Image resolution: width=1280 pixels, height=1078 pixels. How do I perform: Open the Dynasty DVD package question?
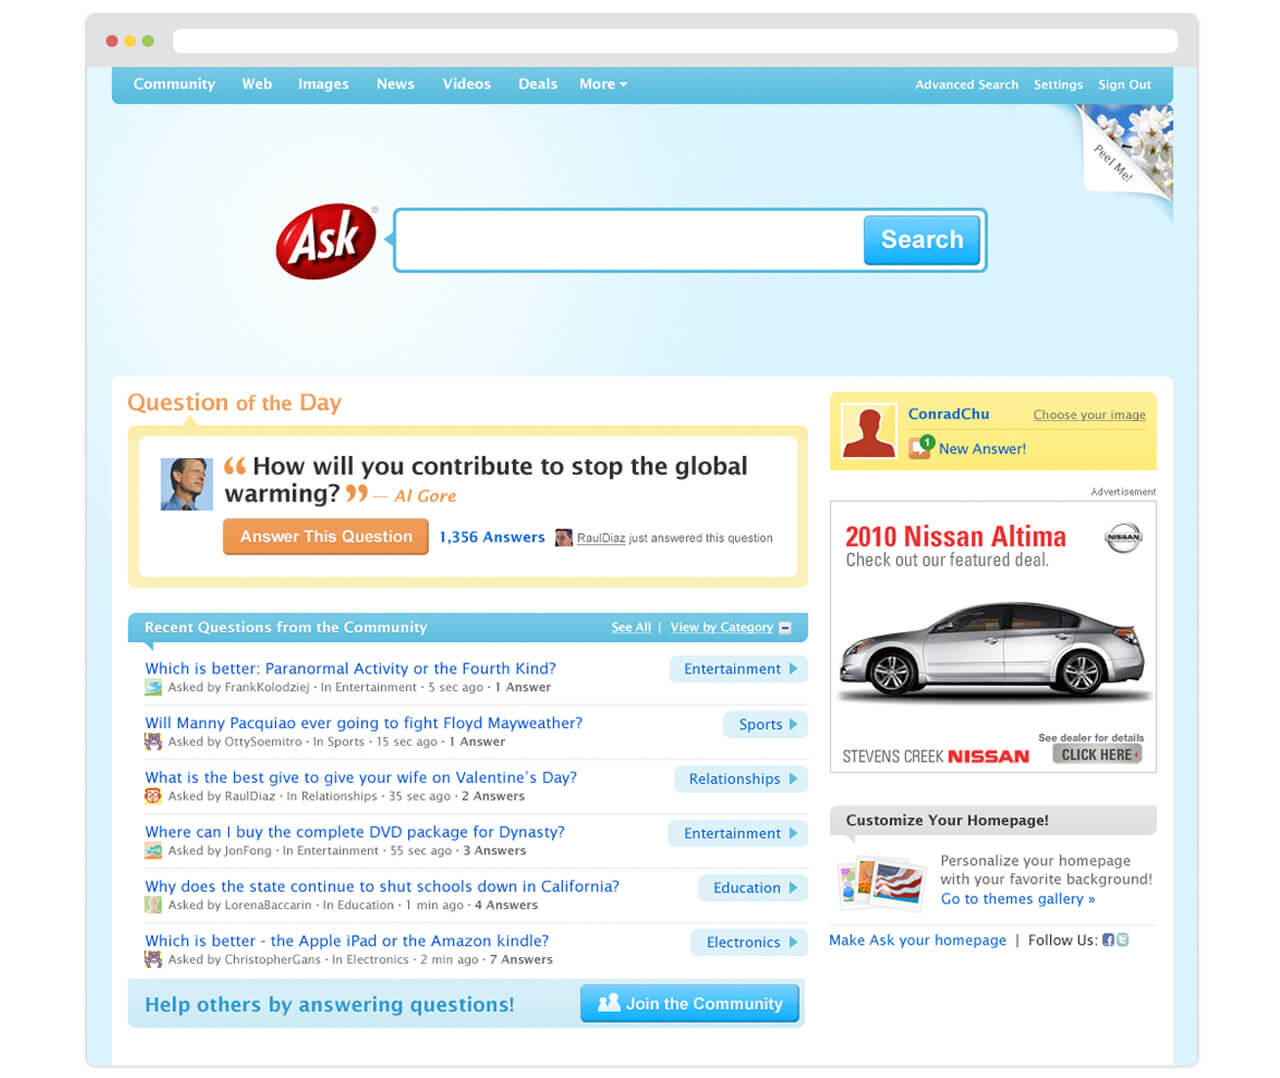pos(355,832)
